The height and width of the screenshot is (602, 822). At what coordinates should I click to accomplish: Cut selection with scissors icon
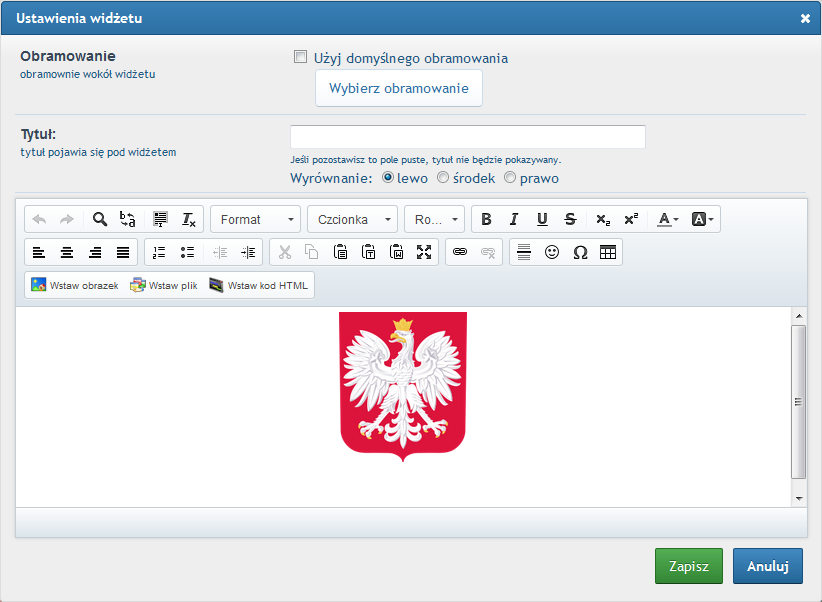click(285, 252)
